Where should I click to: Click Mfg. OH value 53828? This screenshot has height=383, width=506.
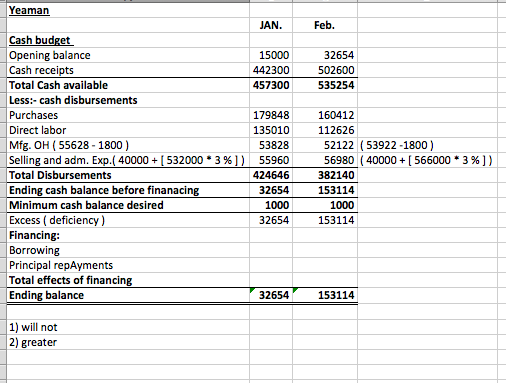(271, 145)
